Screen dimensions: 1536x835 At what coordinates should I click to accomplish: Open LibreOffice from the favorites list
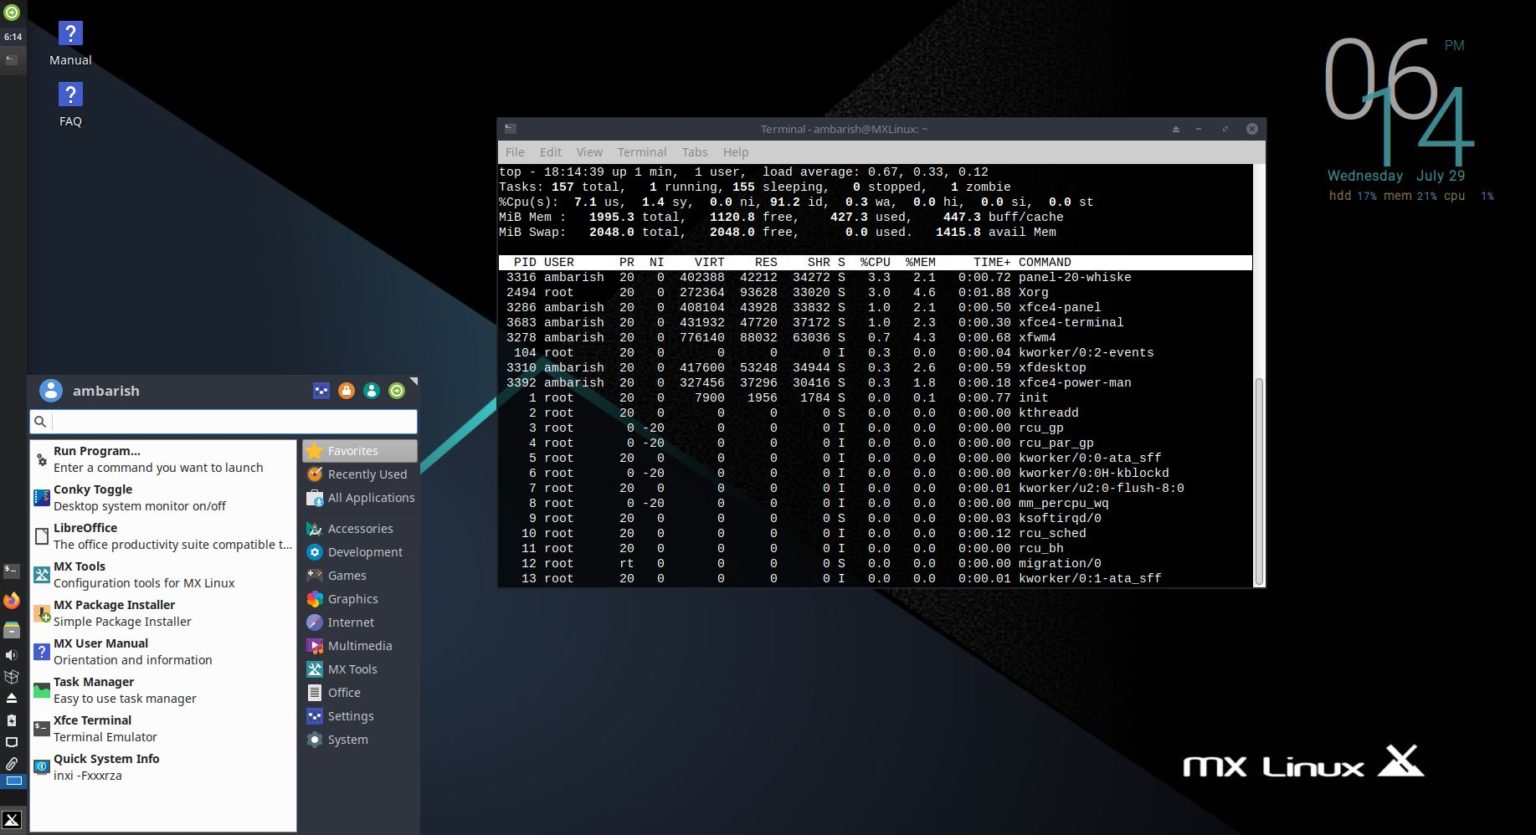click(x=164, y=536)
